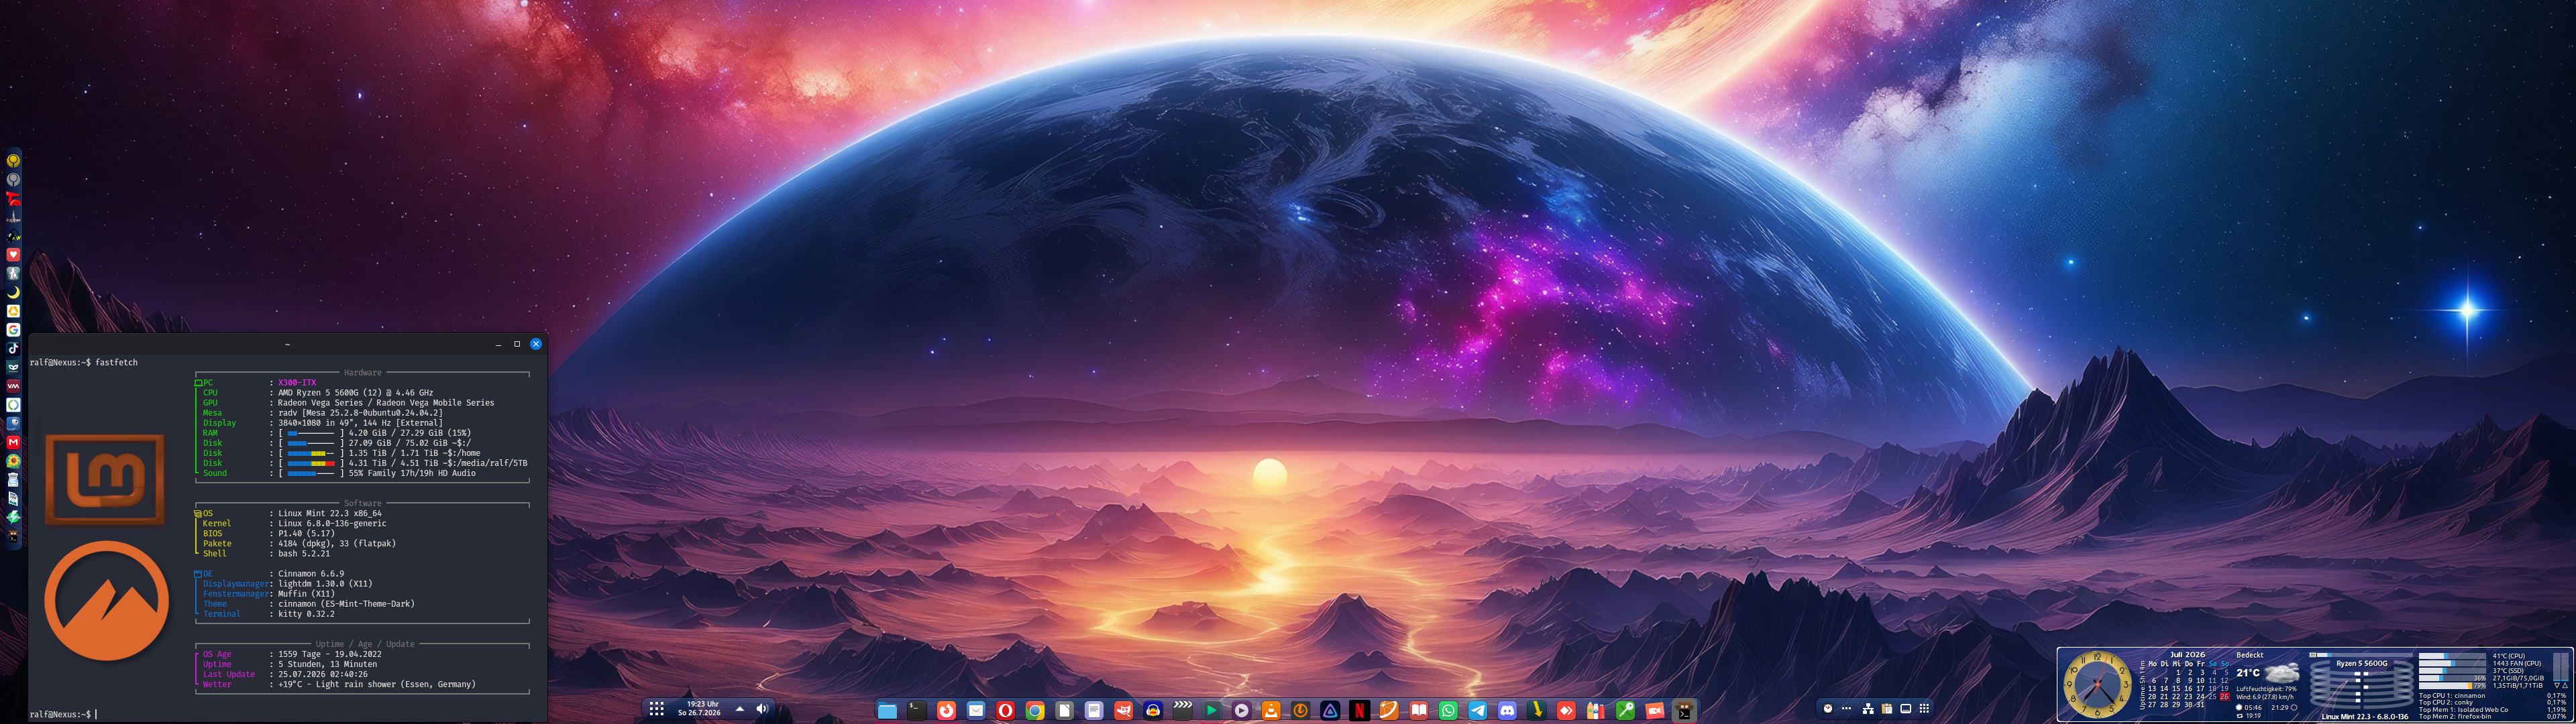The image size is (2576, 724).
Task: Click the Linux Mint logo in terminal
Action: [x=104, y=479]
